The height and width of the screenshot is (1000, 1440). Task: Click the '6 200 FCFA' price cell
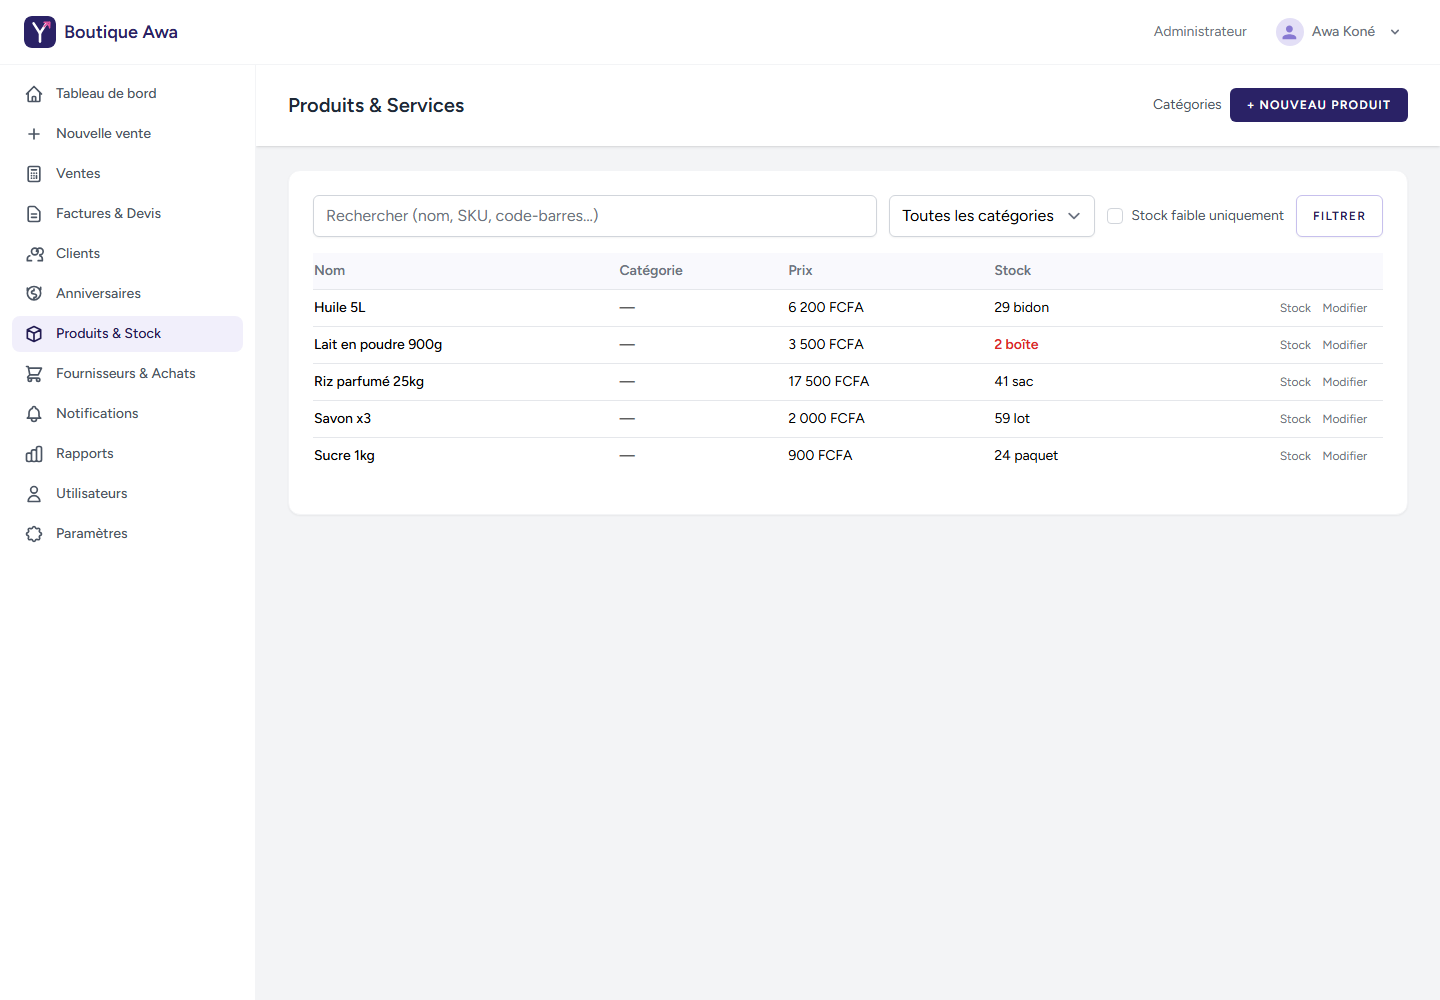pyautogui.click(x=826, y=308)
